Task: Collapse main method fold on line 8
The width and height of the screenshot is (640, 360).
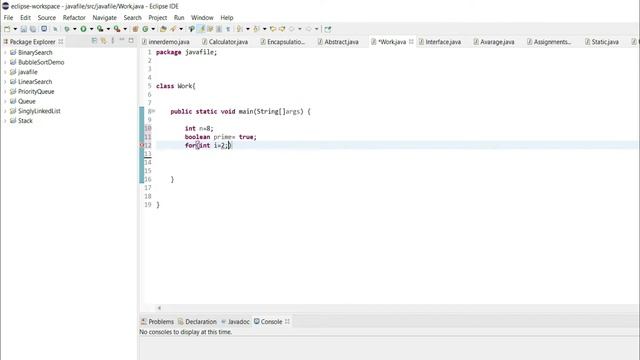Action: (153, 111)
